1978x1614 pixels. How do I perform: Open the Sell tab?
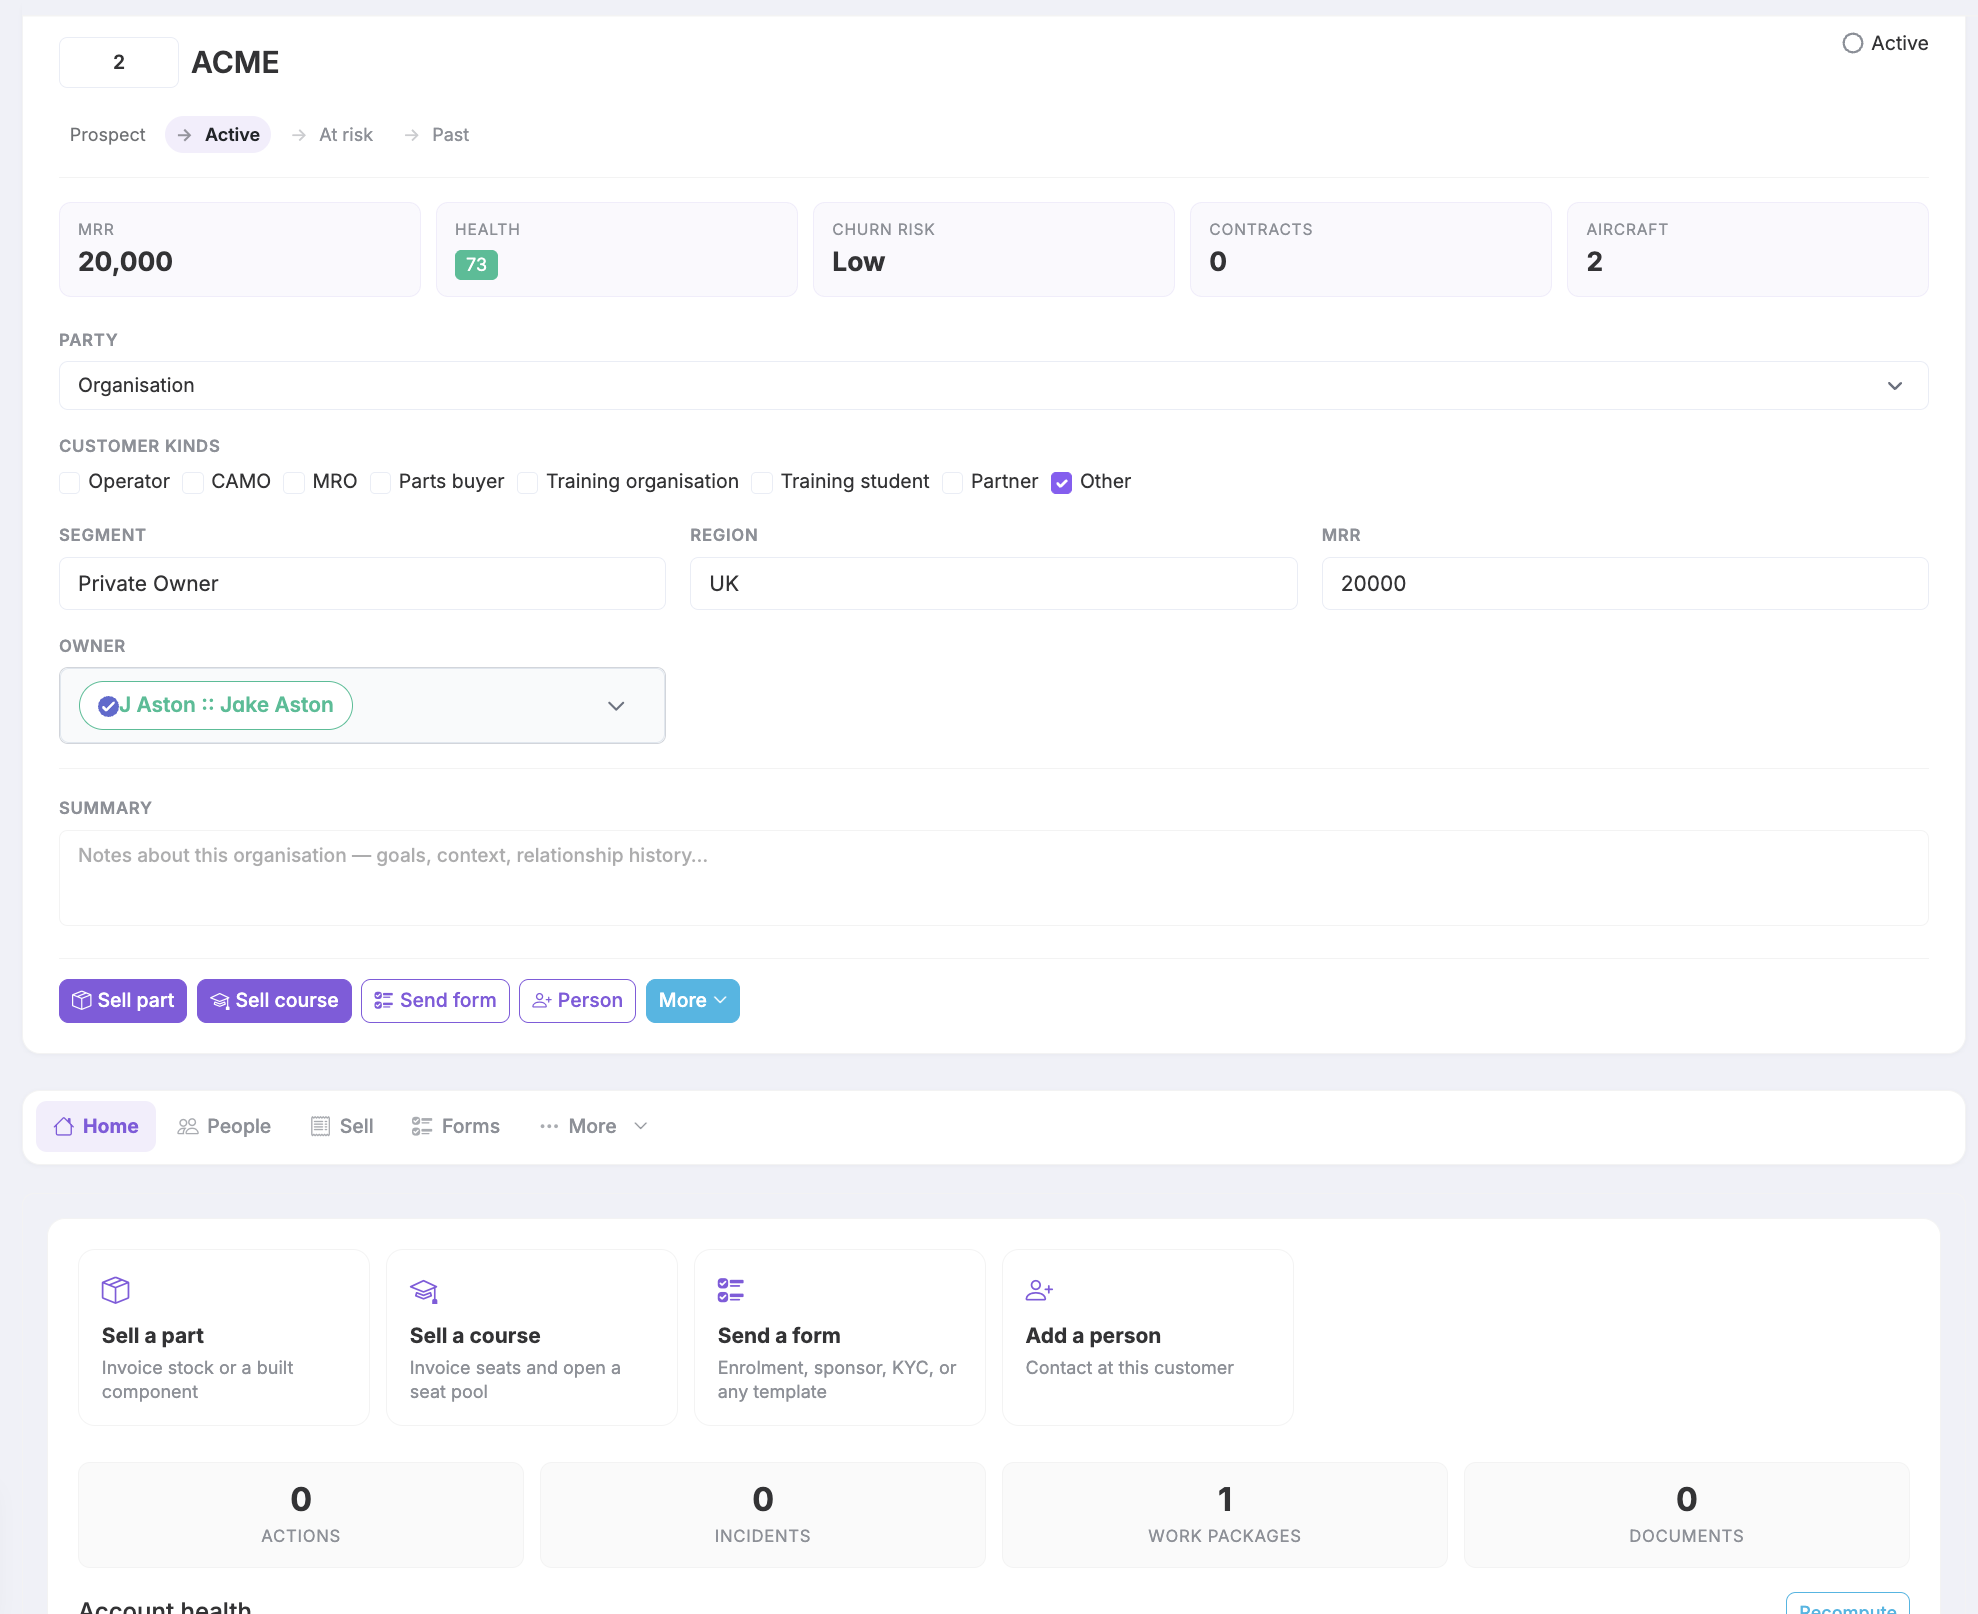(342, 1126)
